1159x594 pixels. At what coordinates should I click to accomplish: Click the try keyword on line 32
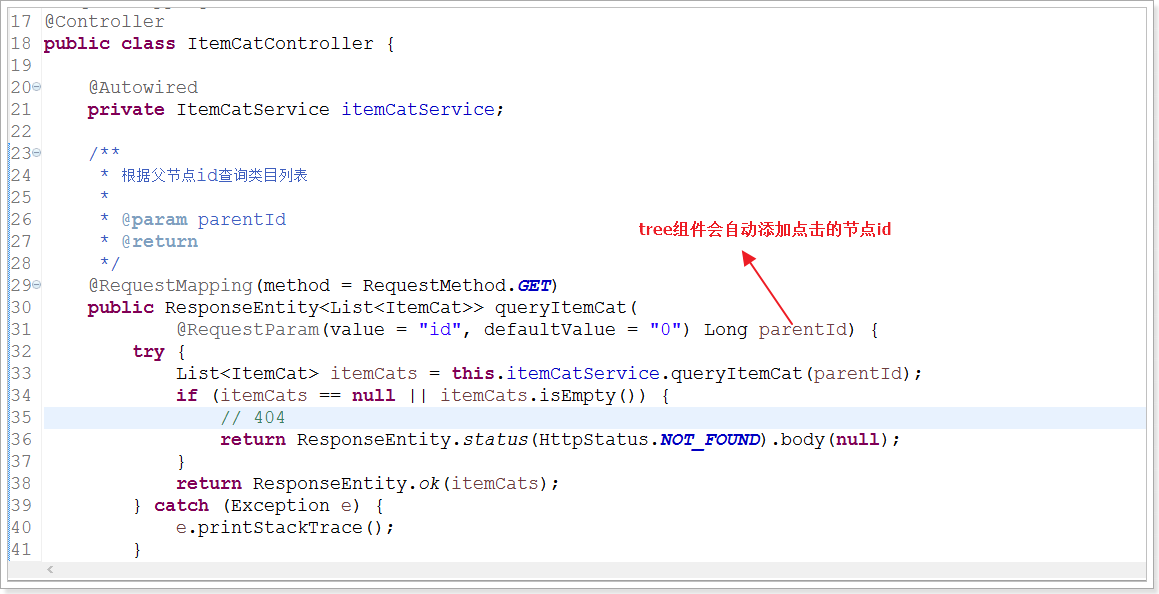coord(149,352)
